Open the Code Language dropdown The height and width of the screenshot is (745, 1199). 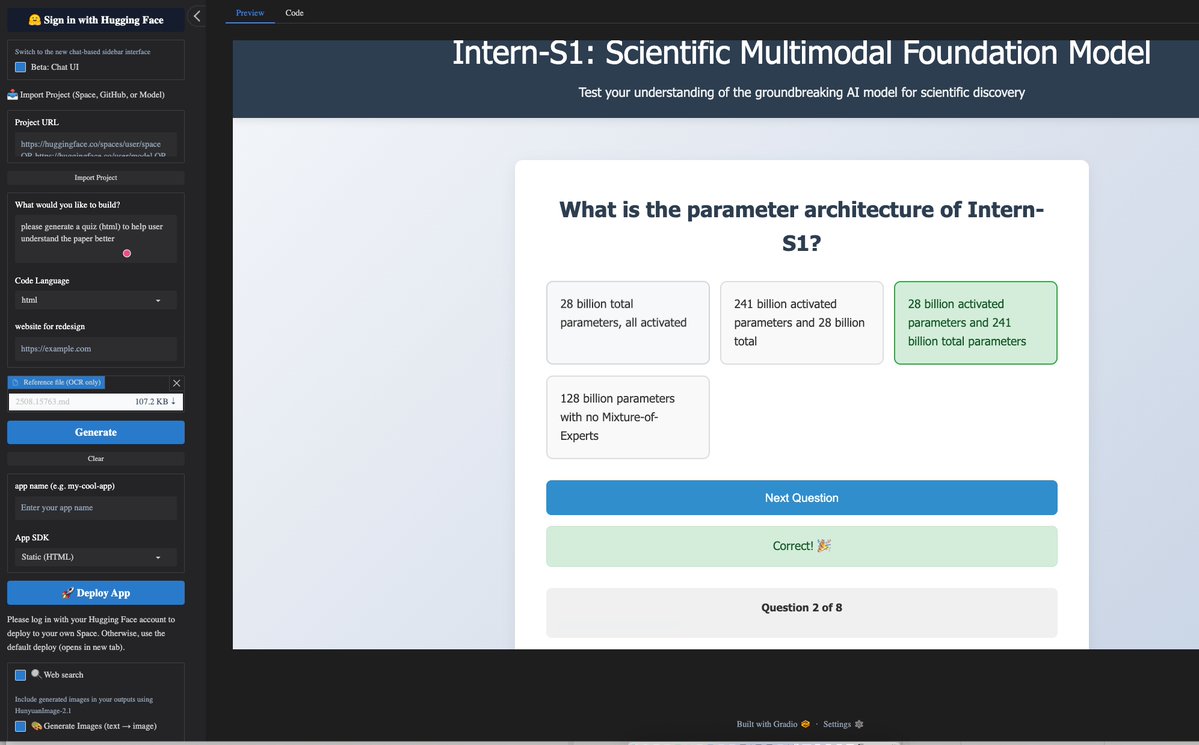click(96, 300)
